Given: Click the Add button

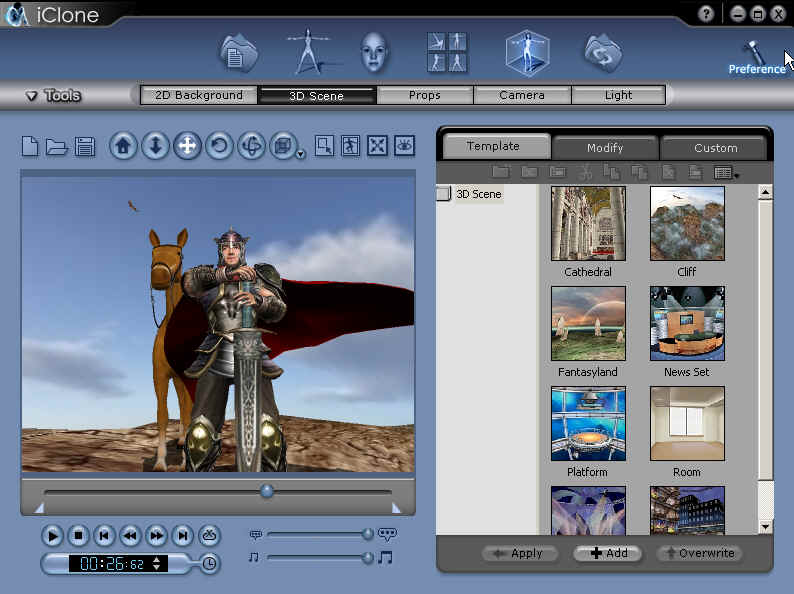Looking at the screenshot, I should (x=608, y=553).
